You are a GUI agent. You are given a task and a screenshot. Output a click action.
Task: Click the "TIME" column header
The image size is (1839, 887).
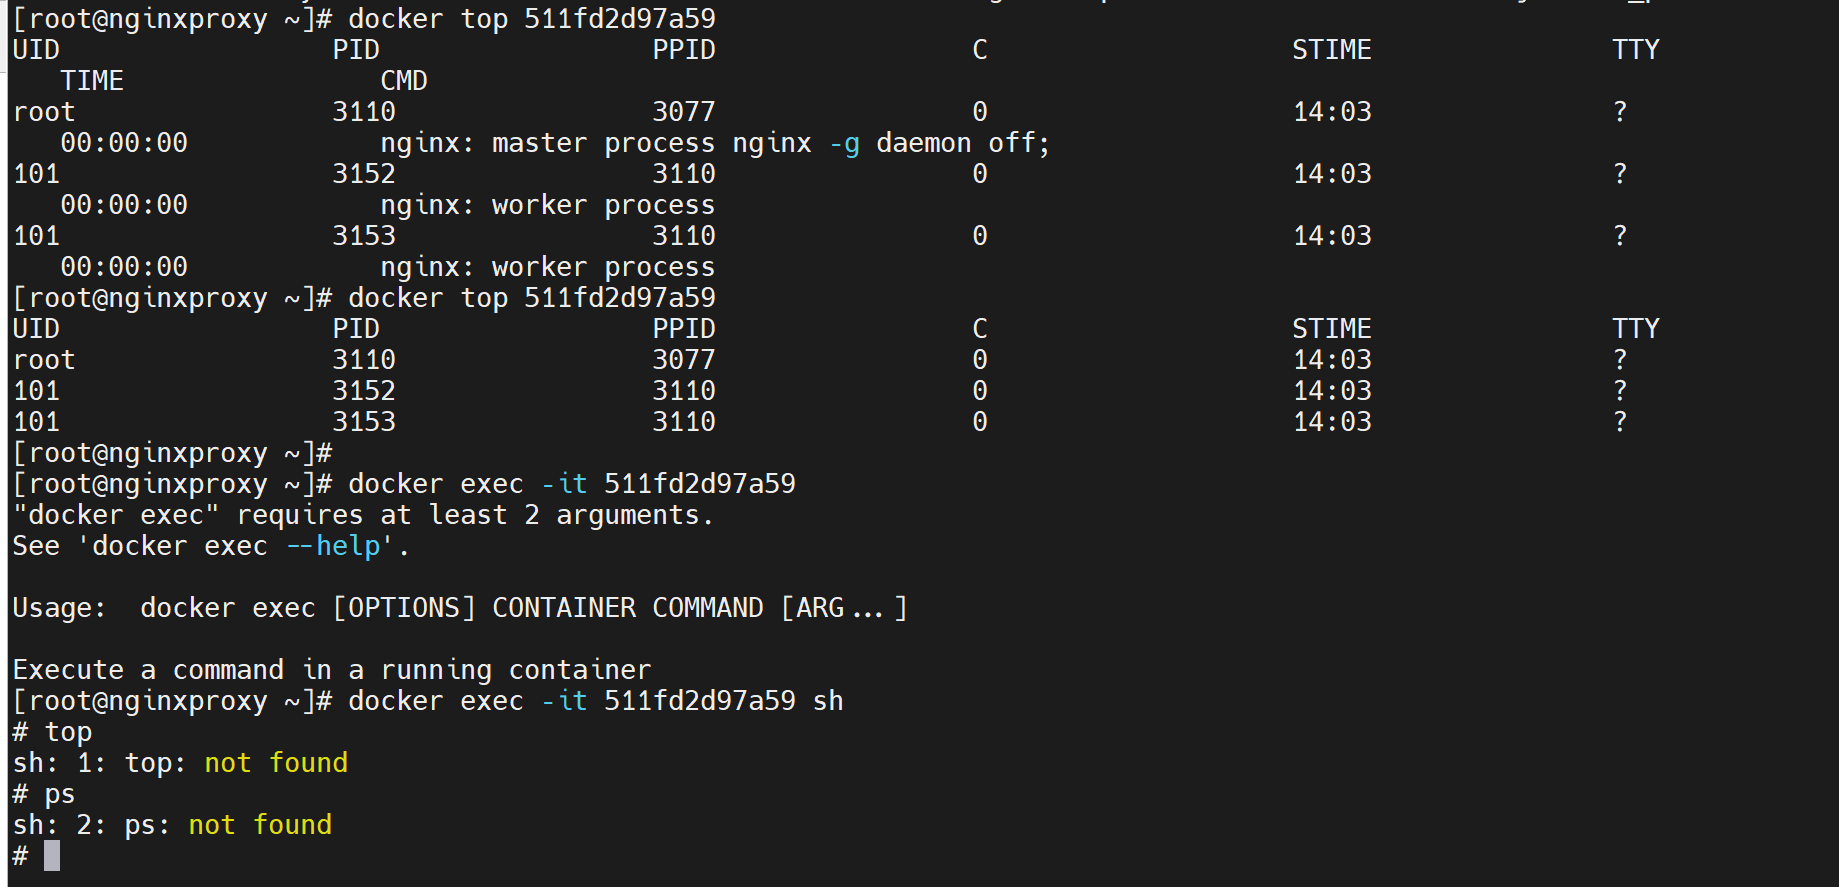coord(92,81)
